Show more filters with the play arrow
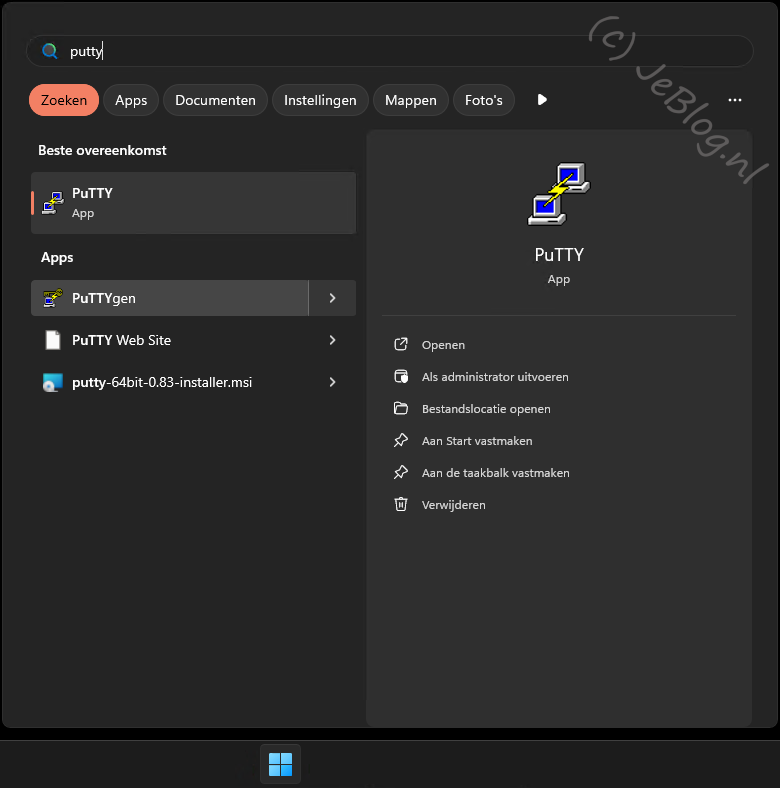Viewport: 780px width, 788px height. (x=542, y=100)
